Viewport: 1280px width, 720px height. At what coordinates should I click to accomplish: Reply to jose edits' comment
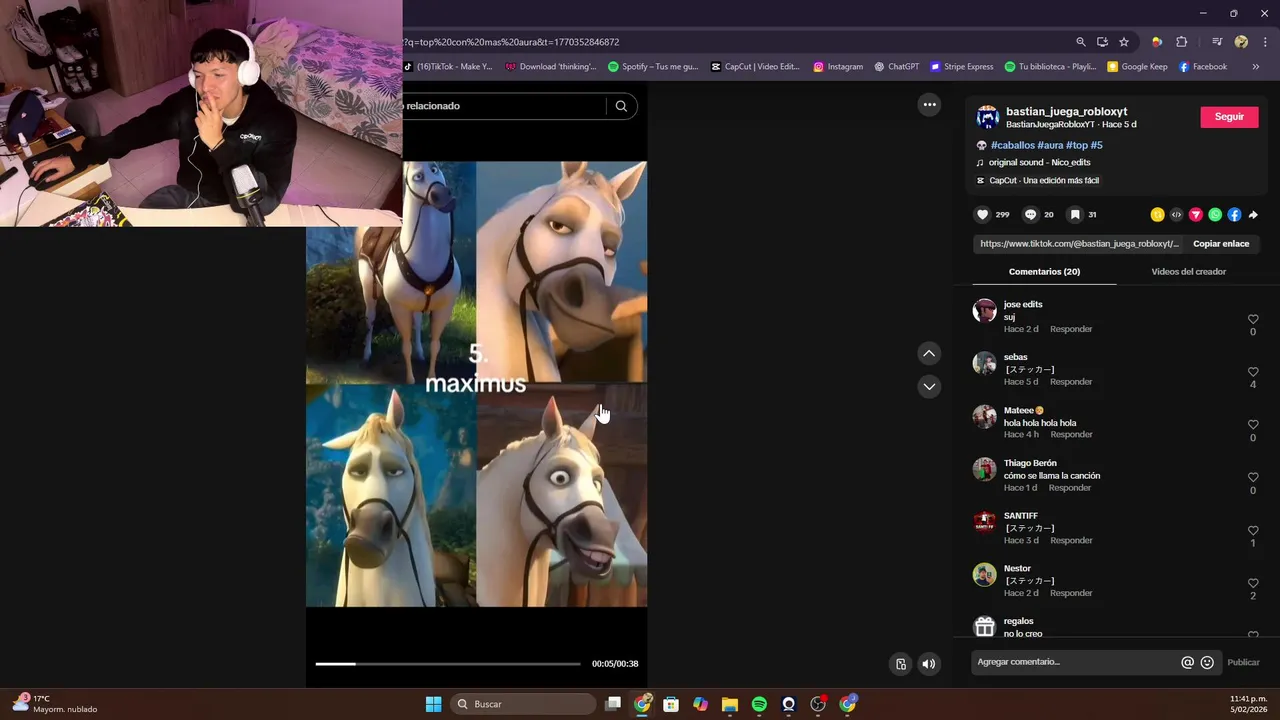tap(1071, 329)
